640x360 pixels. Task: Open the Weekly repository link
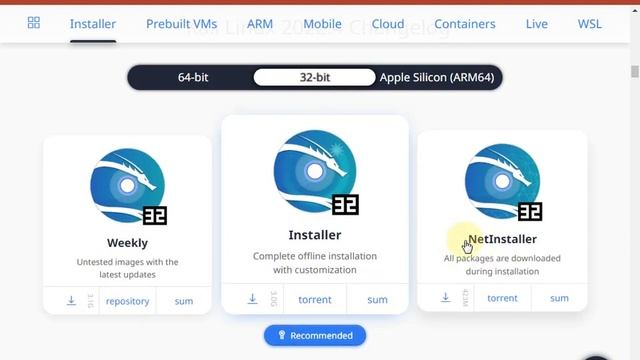[127, 301]
